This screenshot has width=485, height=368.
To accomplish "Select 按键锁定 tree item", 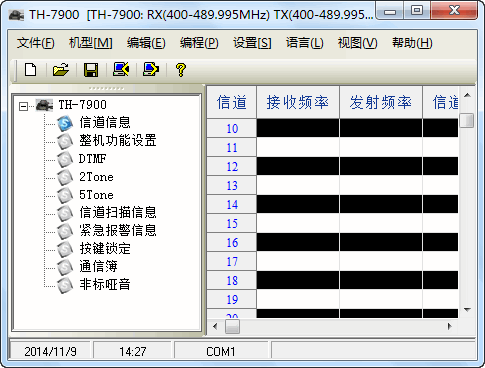I will [105, 248].
